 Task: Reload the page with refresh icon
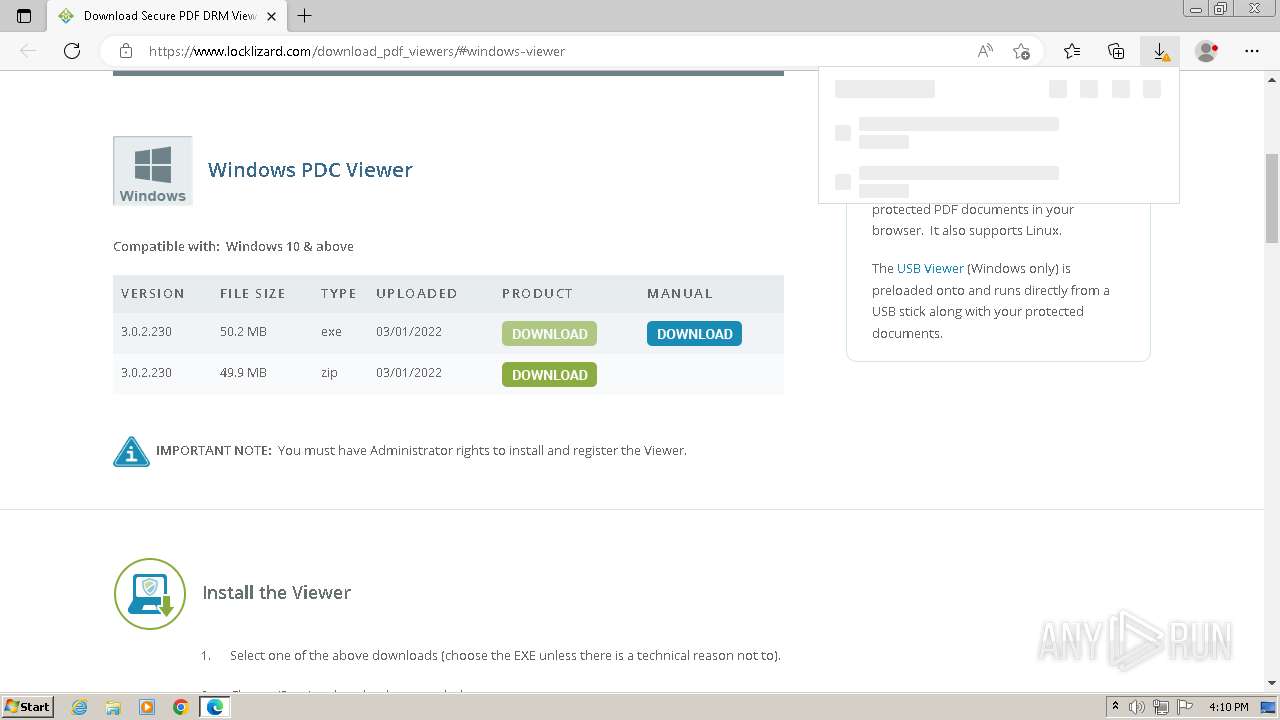click(x=72, y=51)
